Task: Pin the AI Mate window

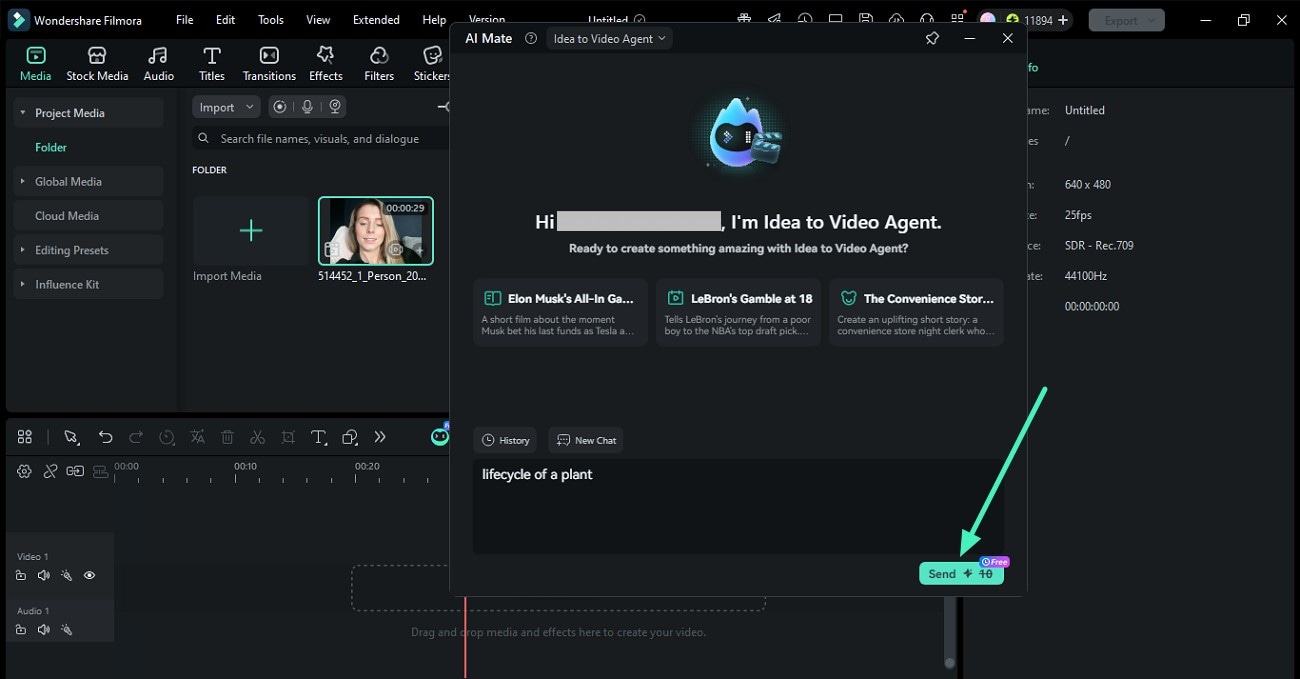Action: click(932, 38)
